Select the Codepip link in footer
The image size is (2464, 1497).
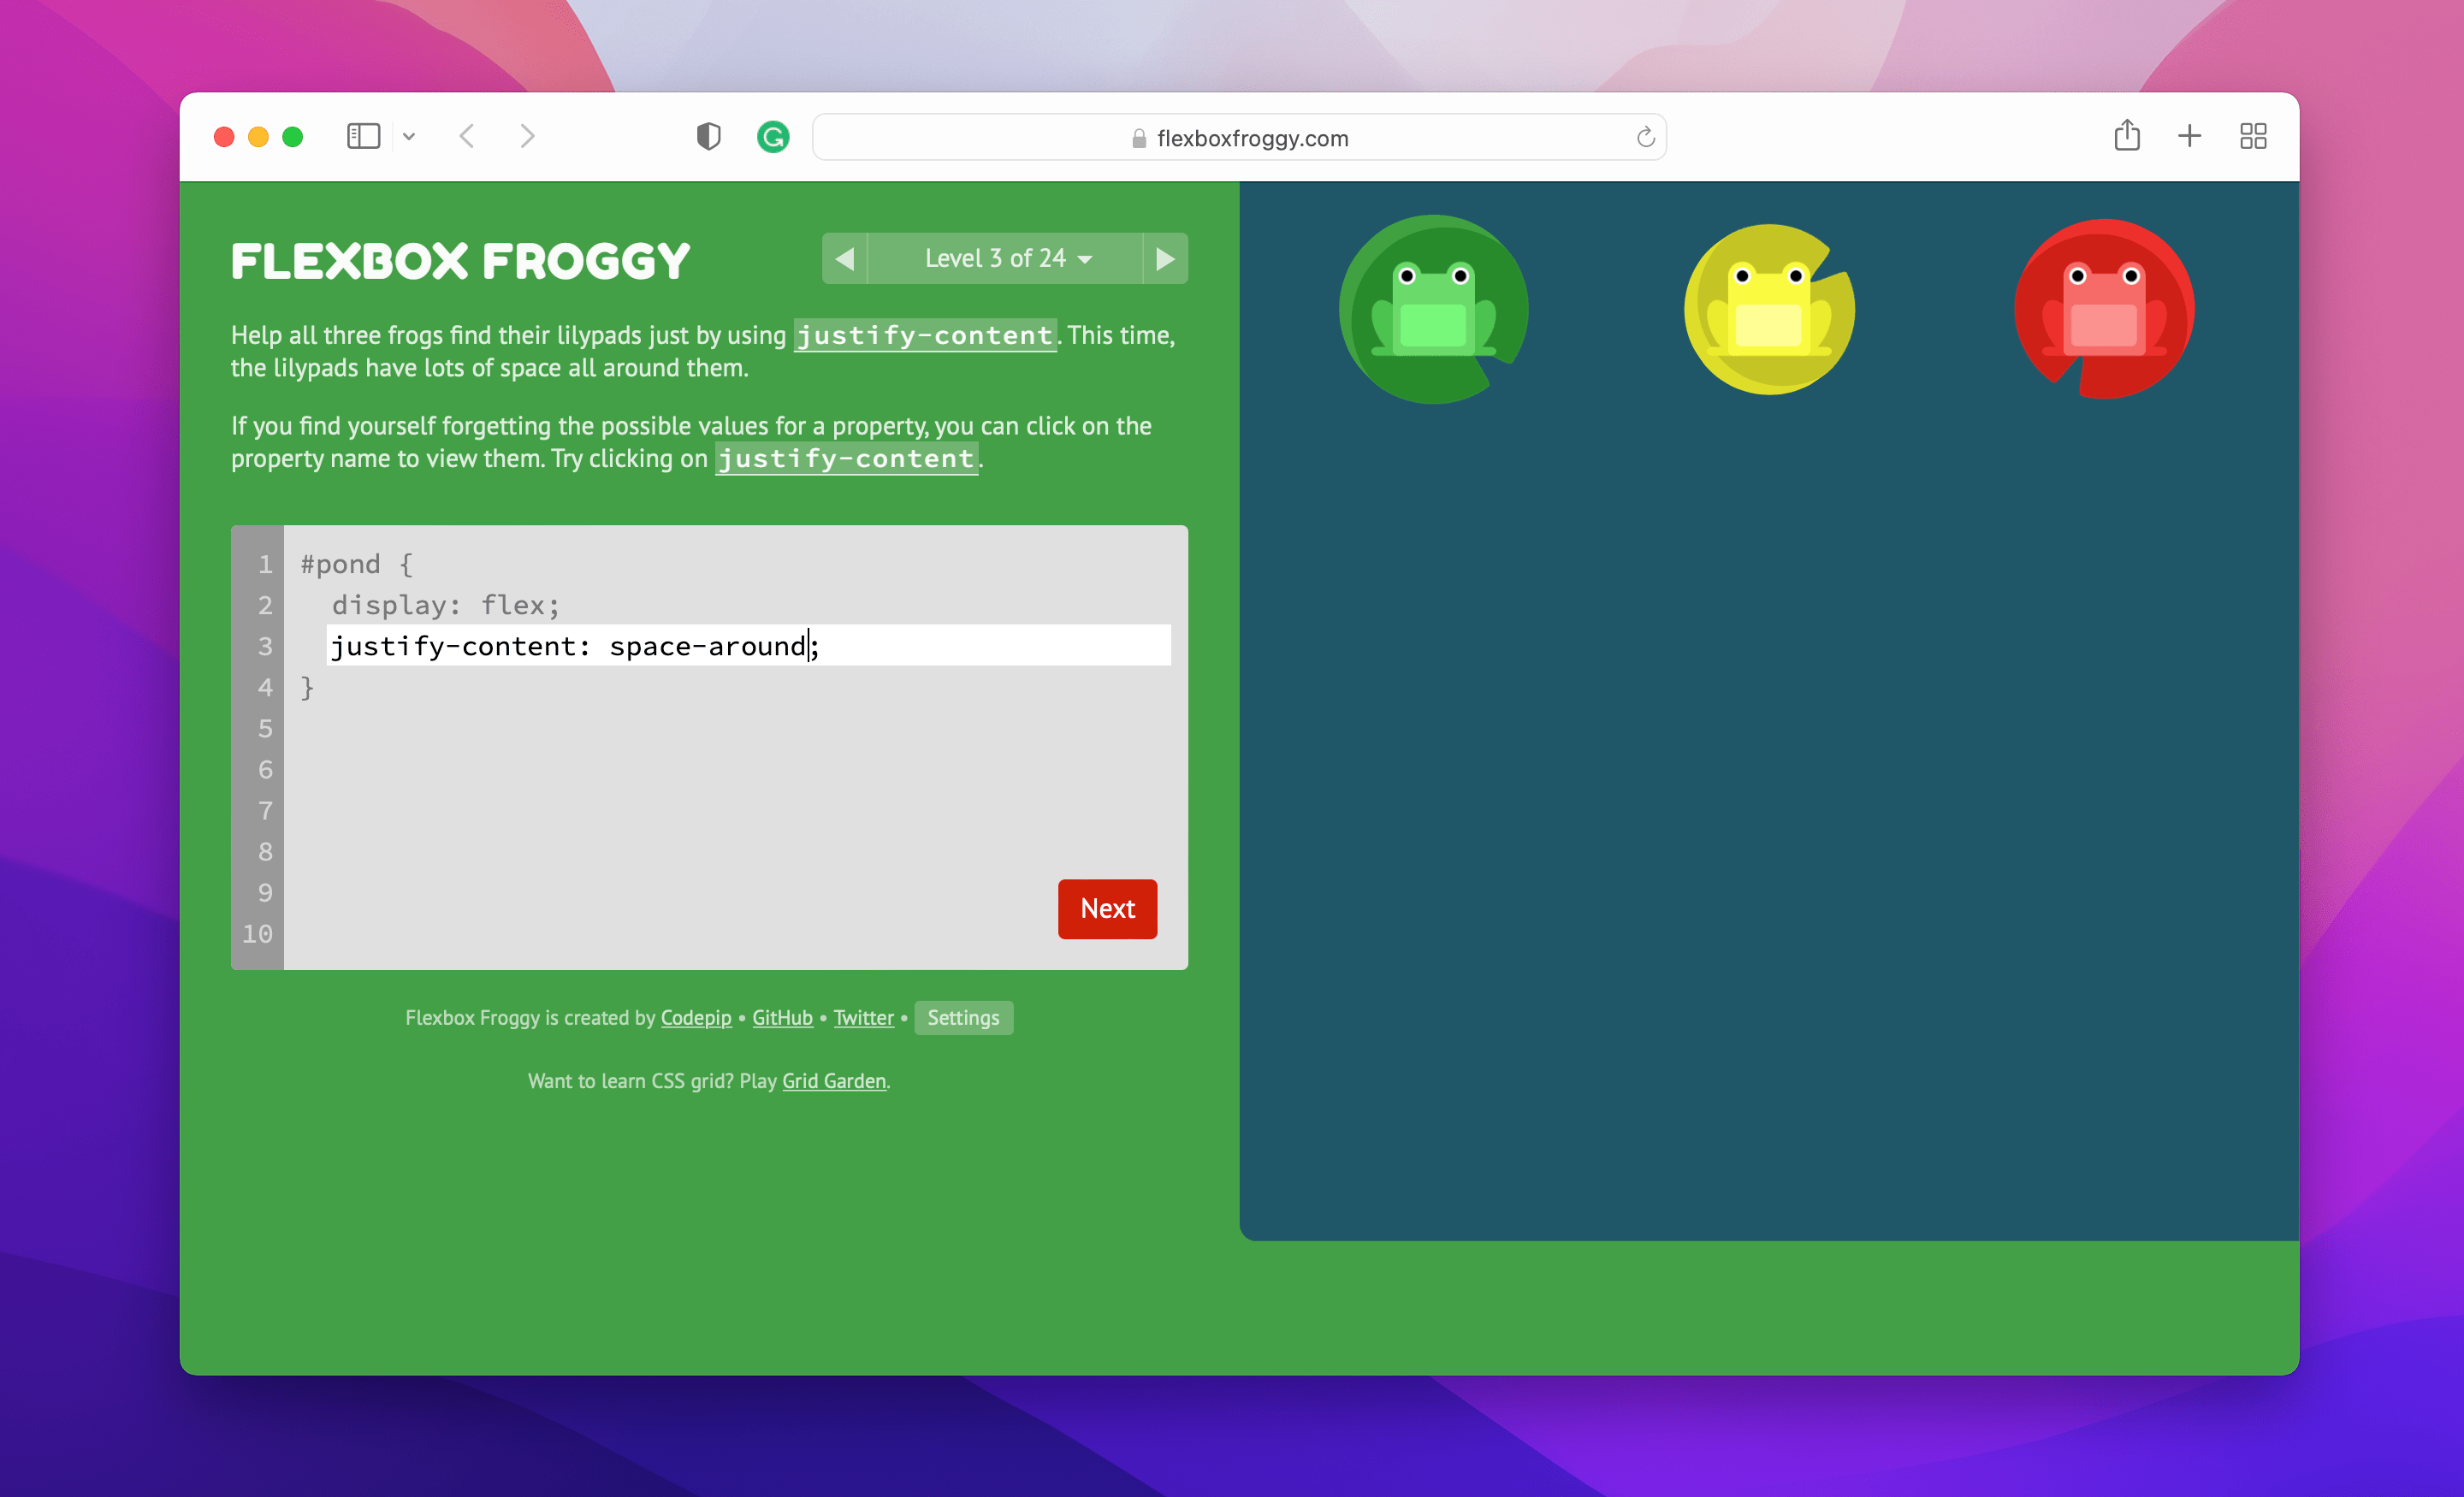pyautogui.click(x=696, y=1017)
